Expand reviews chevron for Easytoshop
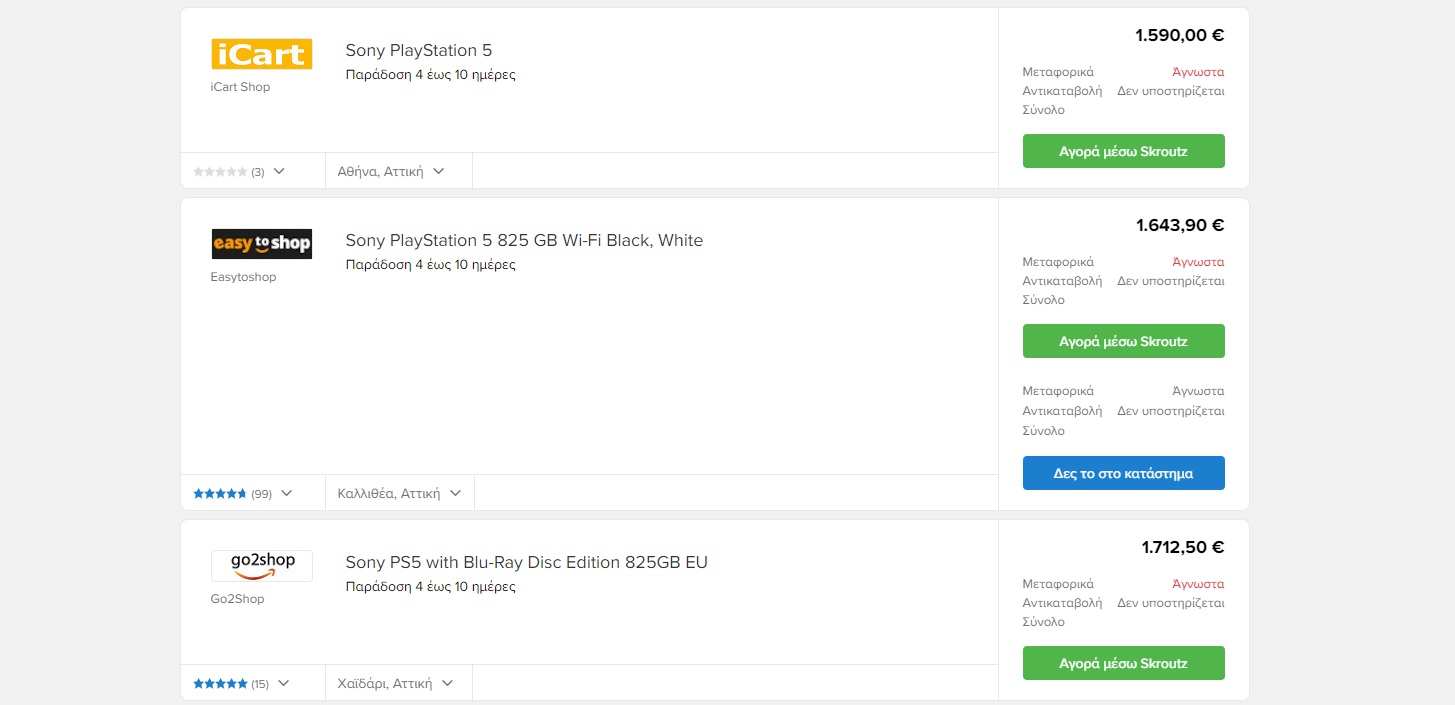This screenshot has width=1455, height=705. 287,493
